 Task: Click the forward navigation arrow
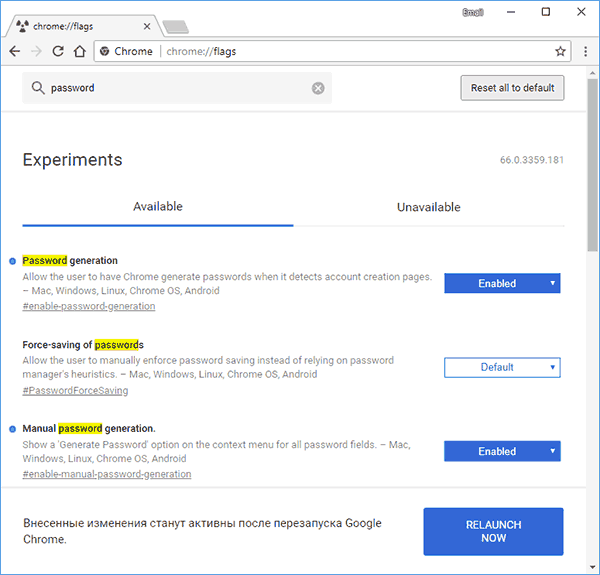[36, 51]
